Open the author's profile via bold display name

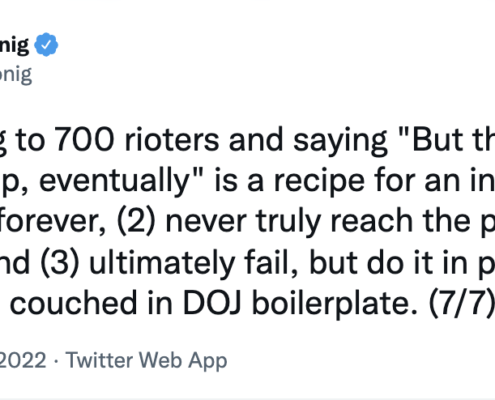tap(14, 45)
